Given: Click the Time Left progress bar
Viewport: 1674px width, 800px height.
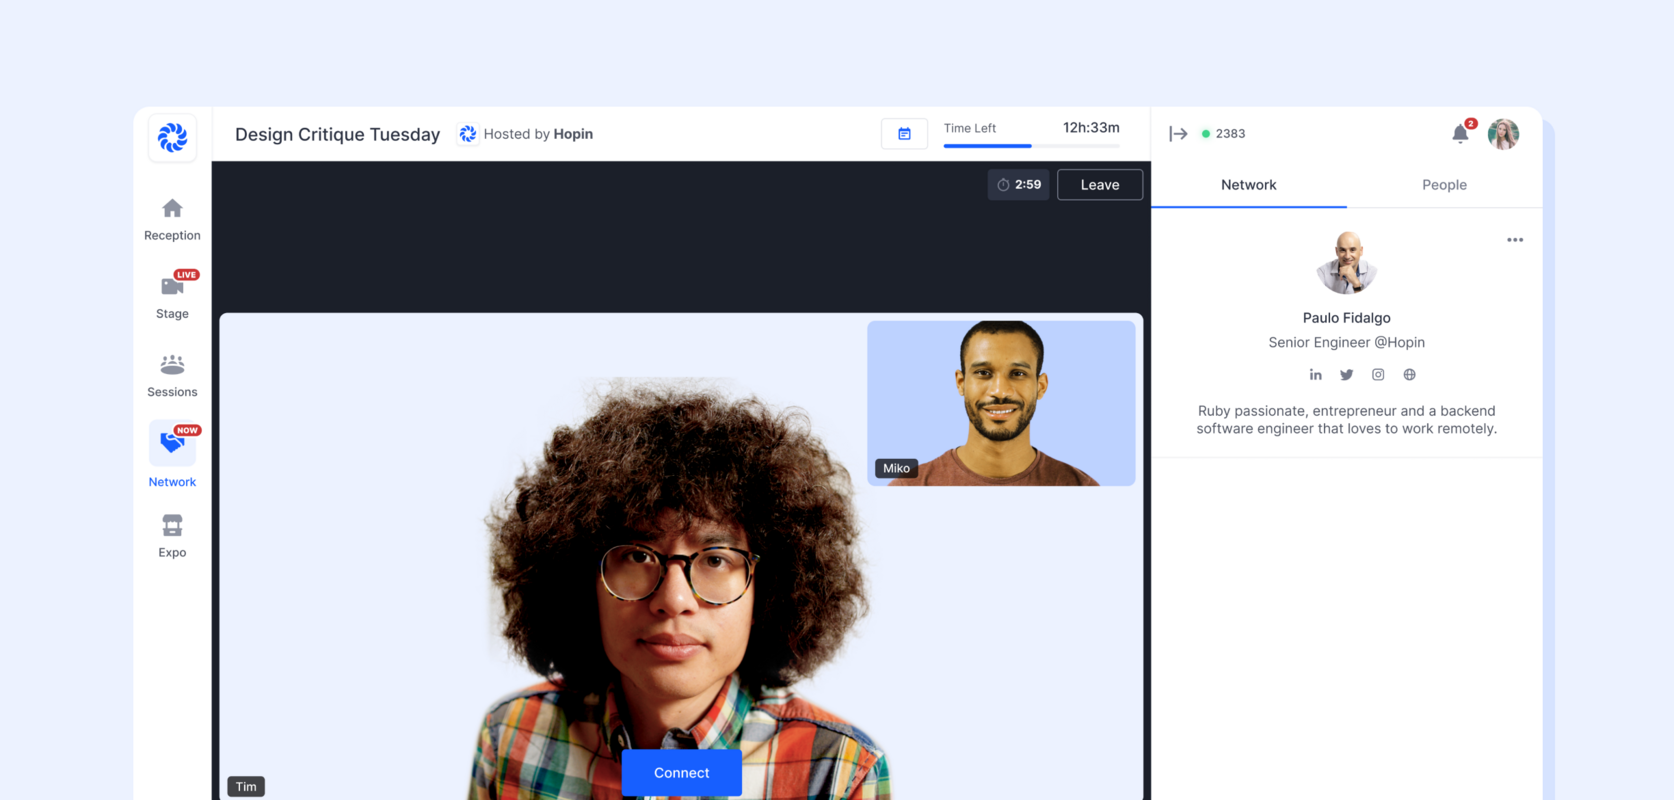Looking at the screenshot, I should coord(1031,146).
